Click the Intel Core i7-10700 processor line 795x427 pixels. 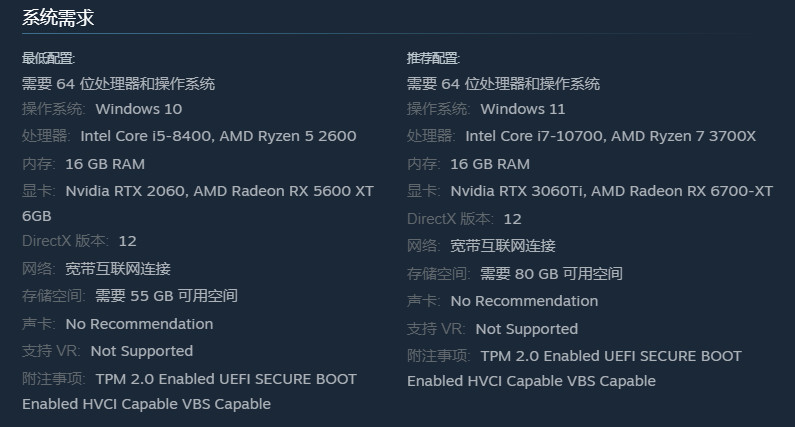tap(610, 136)
